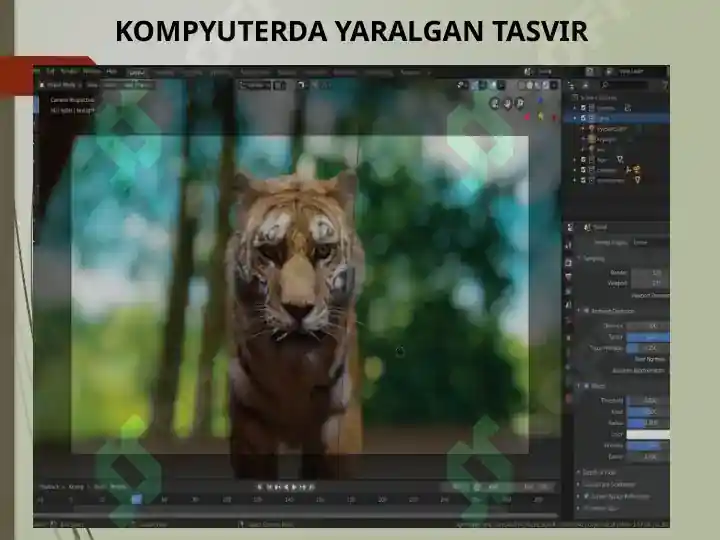Click the pan hand navigation gizmo
Screen dimensions: 720x540
pos(507,103)
